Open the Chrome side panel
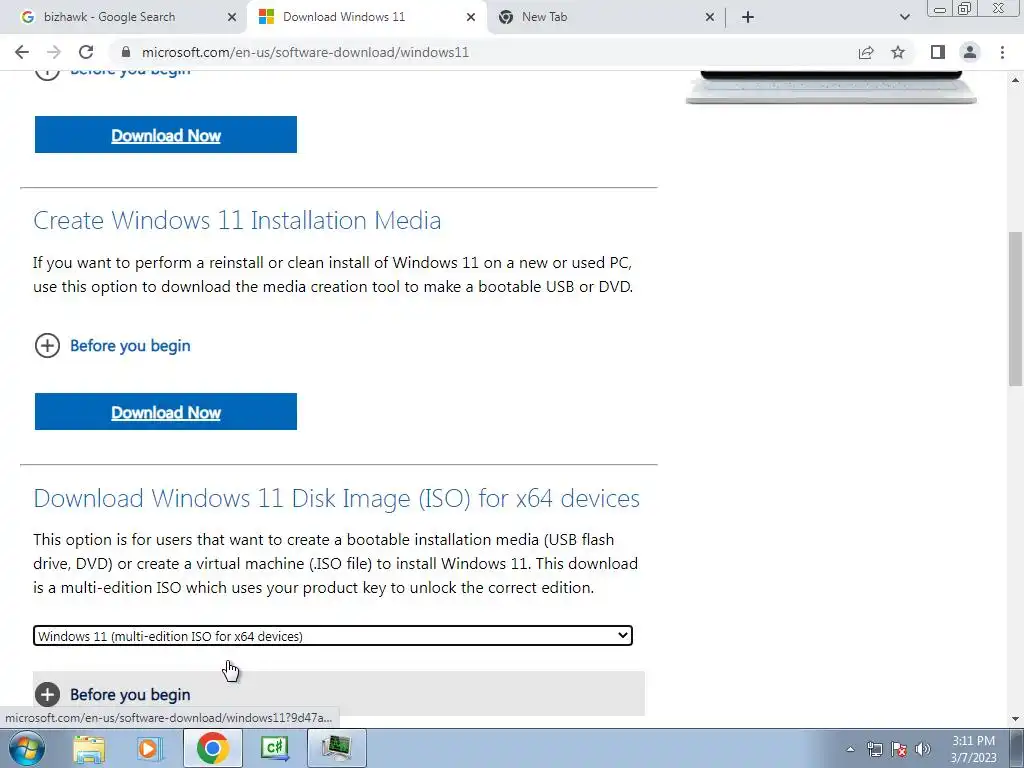 coord(938,52)
